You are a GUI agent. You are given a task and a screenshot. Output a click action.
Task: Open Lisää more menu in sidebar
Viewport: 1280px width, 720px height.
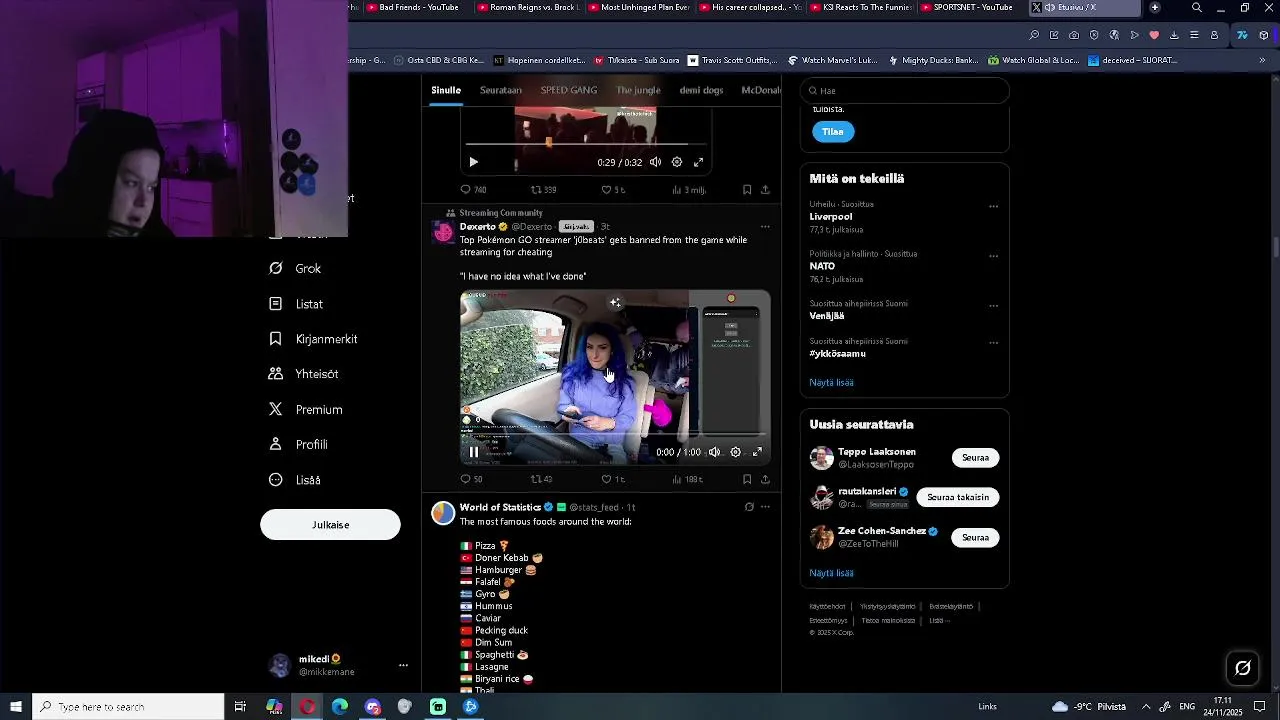pyautogui.click(x=295, y=480)
